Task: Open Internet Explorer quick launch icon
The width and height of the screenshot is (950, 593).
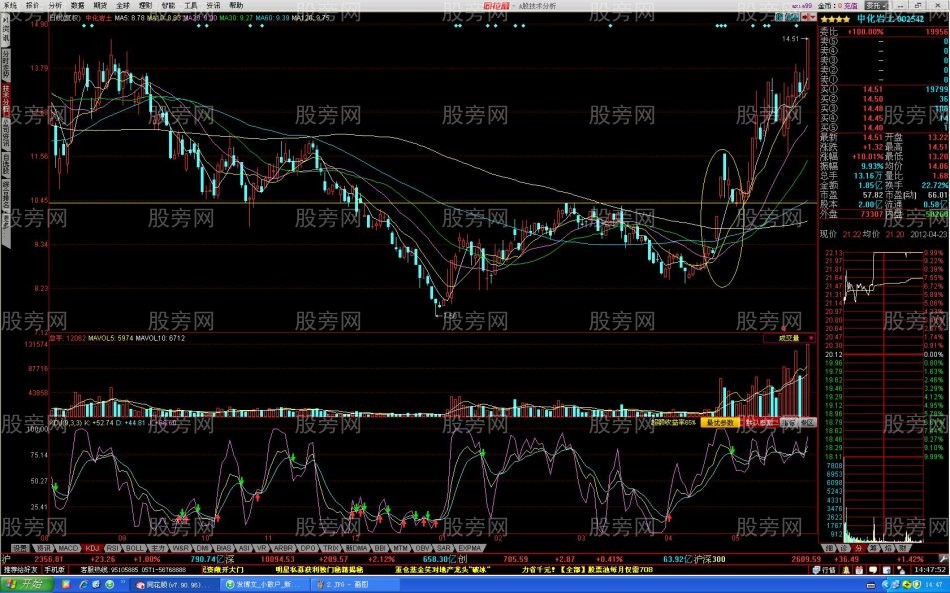Action: [85, 585]
